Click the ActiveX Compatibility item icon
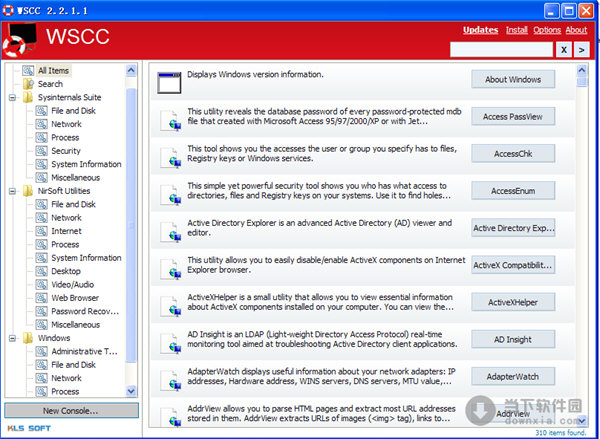 (170, 269)
